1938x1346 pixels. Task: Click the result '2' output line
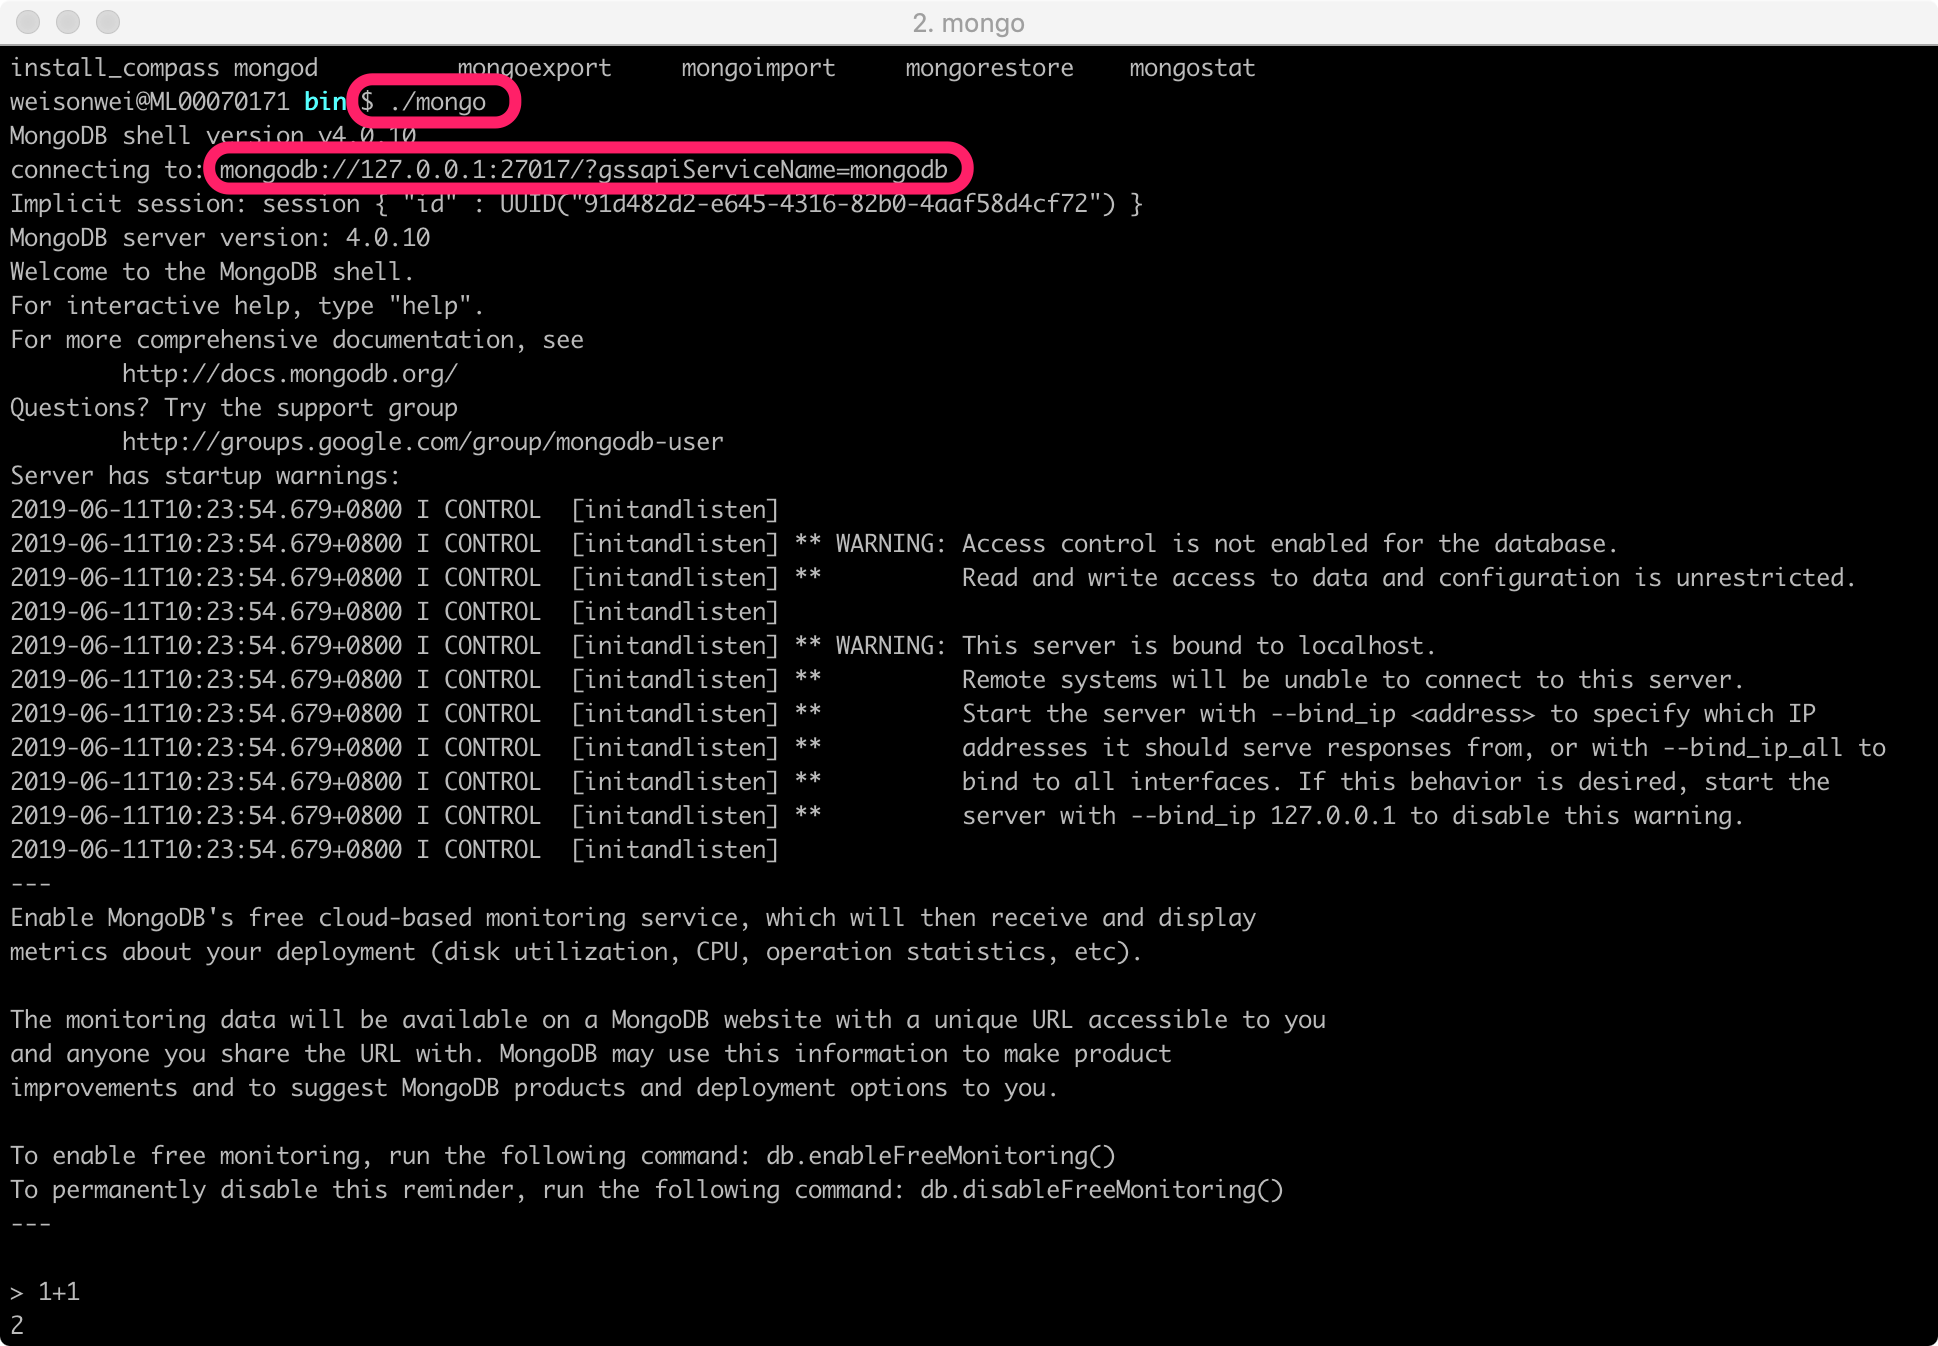click(x=17, y=1326)
